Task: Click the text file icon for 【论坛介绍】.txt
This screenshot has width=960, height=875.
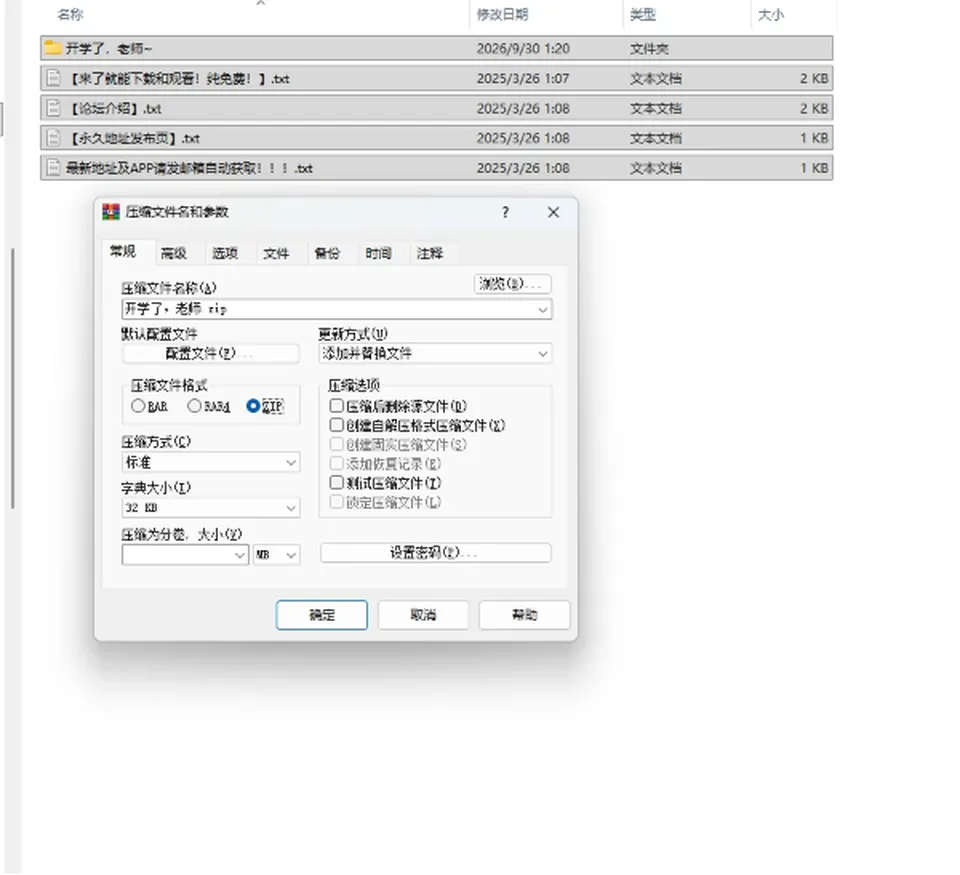Action: coord(54,108)
